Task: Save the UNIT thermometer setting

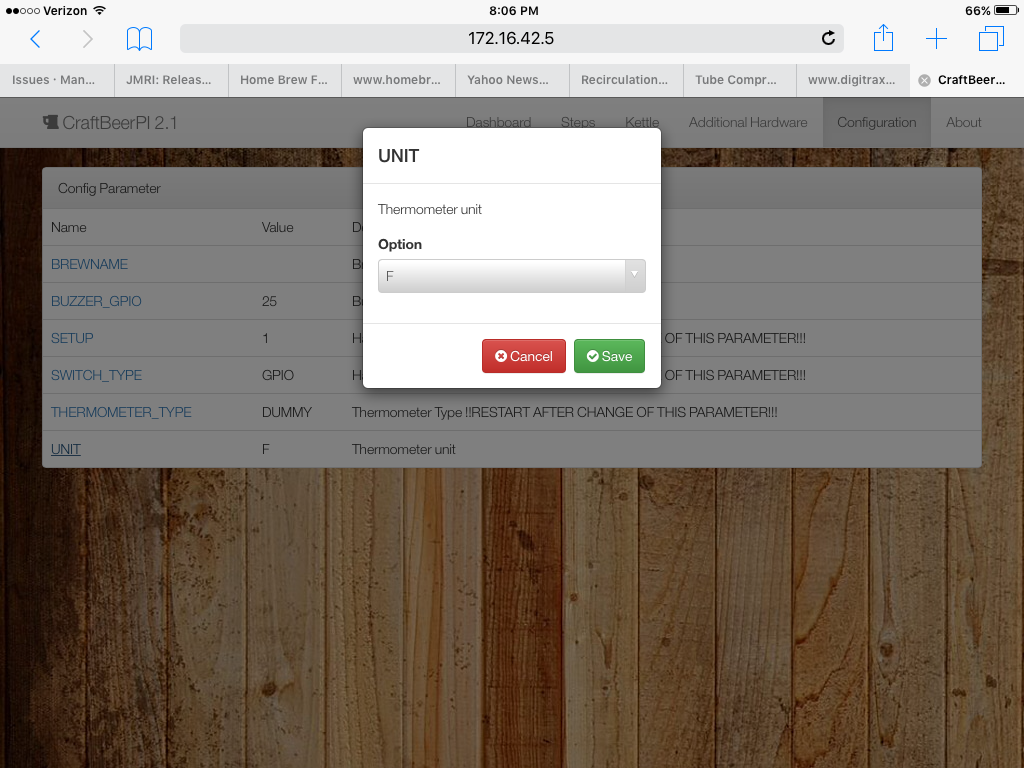Action: coord(609,356)
